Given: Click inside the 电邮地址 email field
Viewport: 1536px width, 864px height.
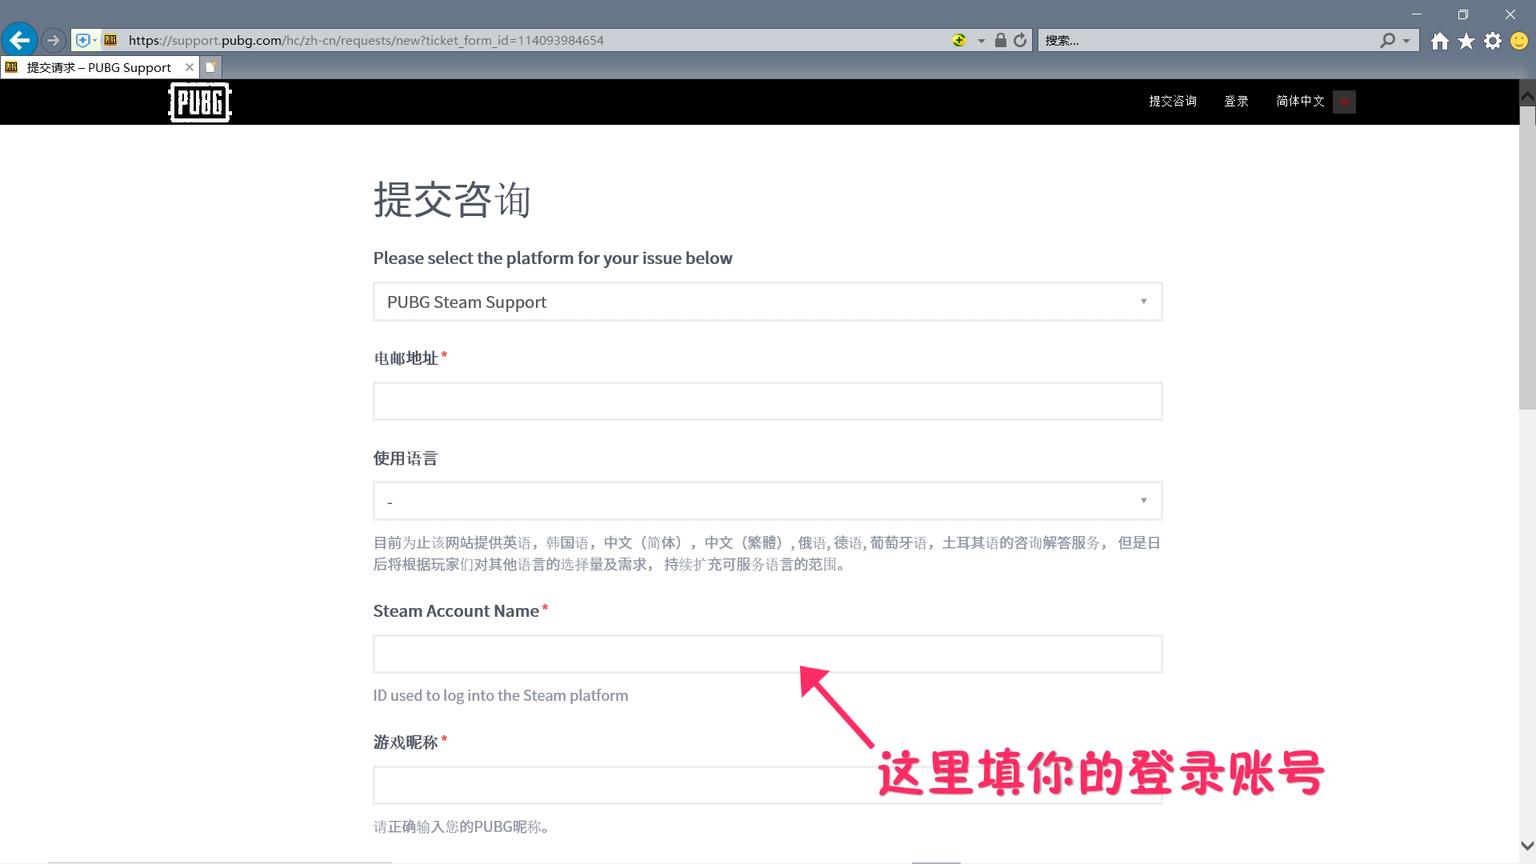Looking at the screenshot, I should tap(767, 400).
